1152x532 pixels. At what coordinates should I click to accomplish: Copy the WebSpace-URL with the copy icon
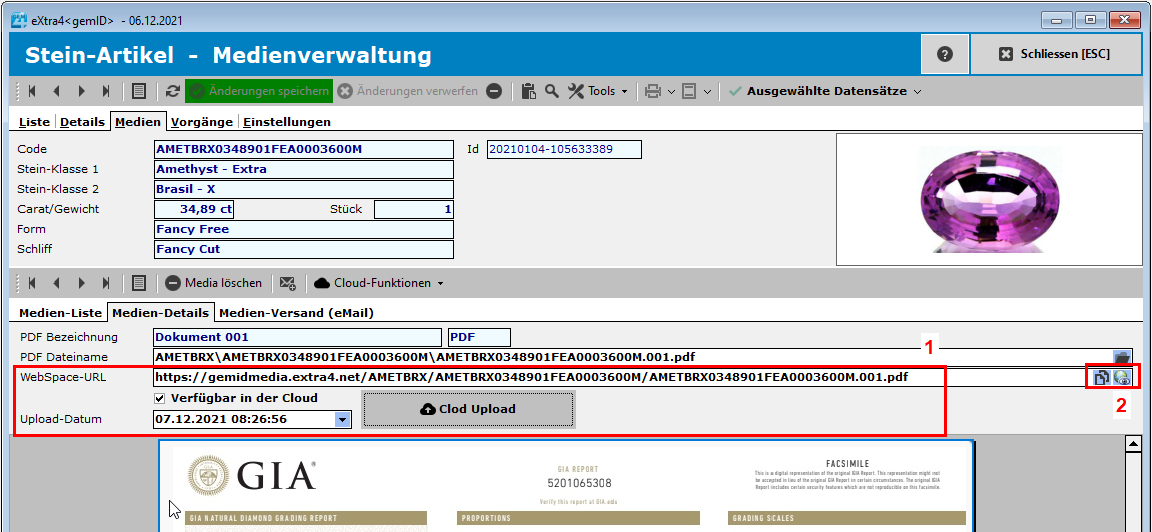click(x=1101, y=378)
